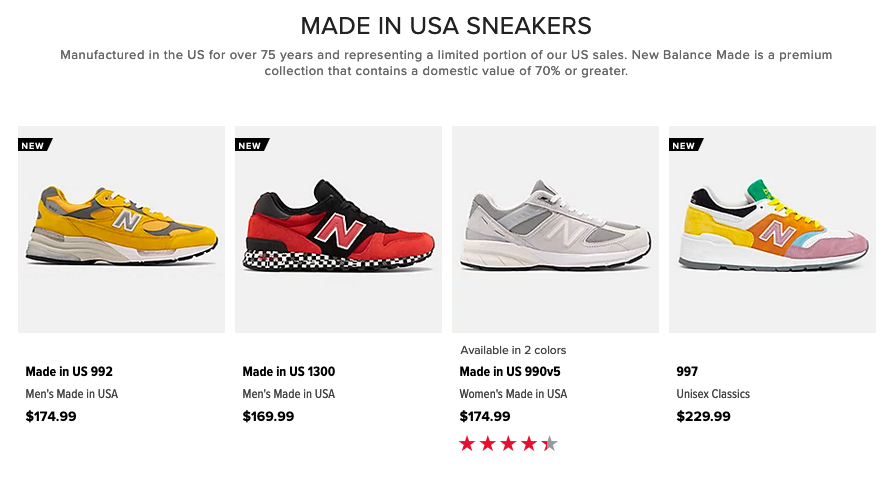Screen dimensions: 886x479
Task: Open the "997" product title link
Action: pyautogui.click(x=687, y=372)
